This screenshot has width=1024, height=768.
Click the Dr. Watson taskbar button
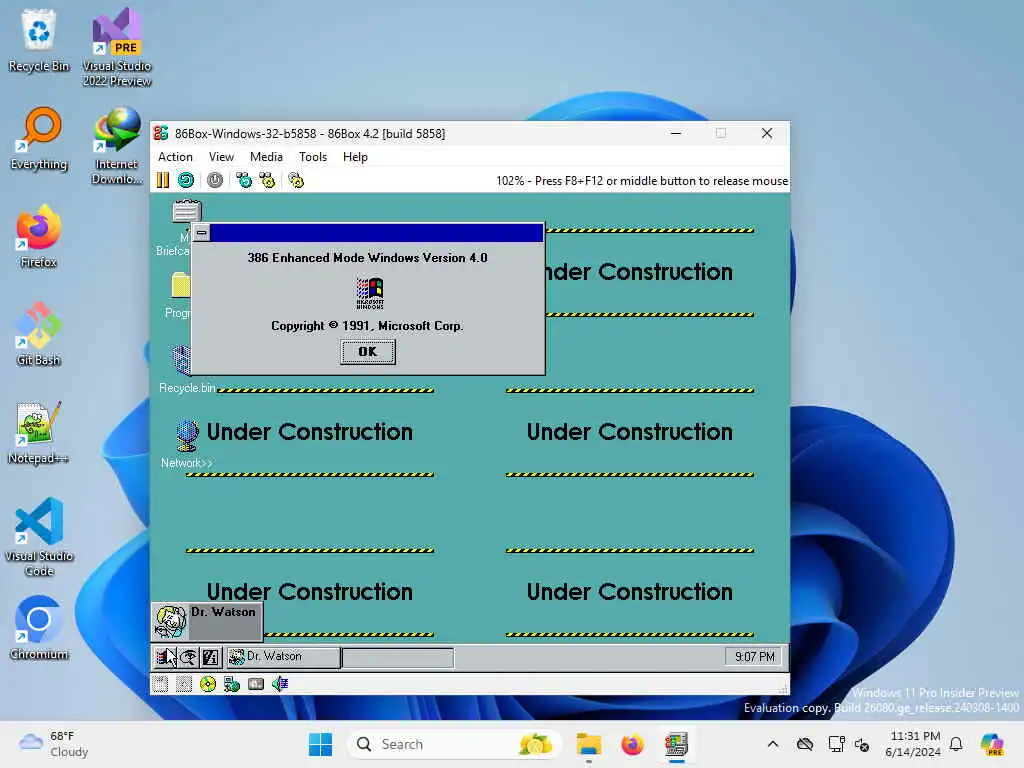pyautogui.click(x=283, y=656)
